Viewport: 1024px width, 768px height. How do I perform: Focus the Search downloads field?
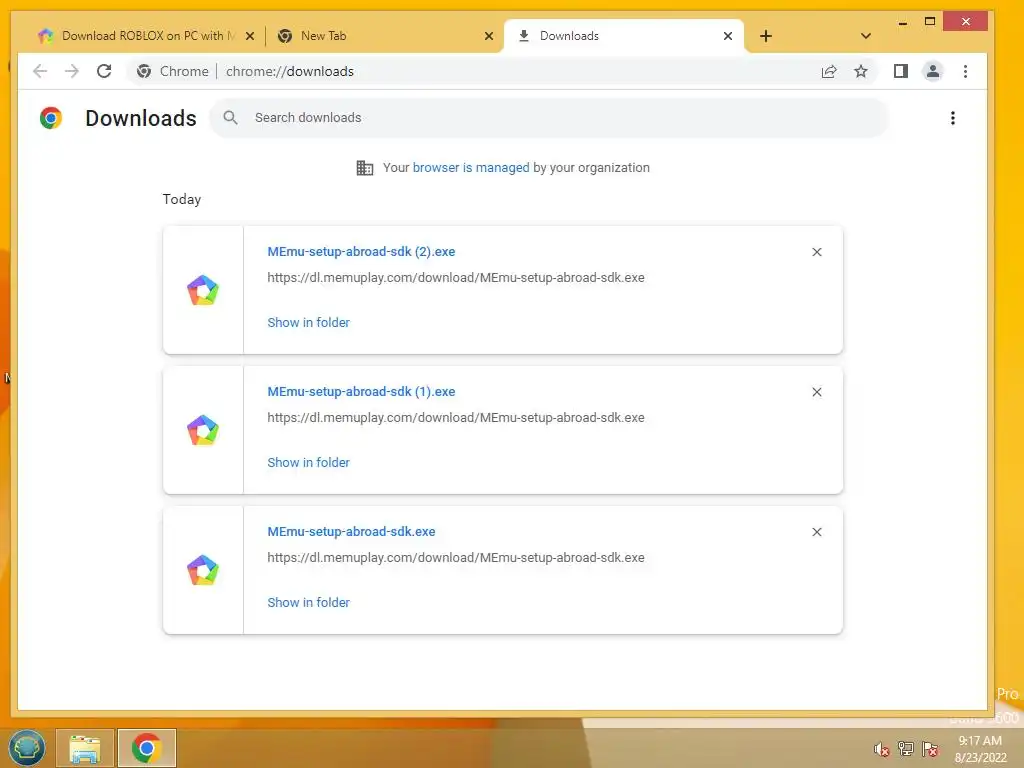pyautogui.click(x=549, y=118)
